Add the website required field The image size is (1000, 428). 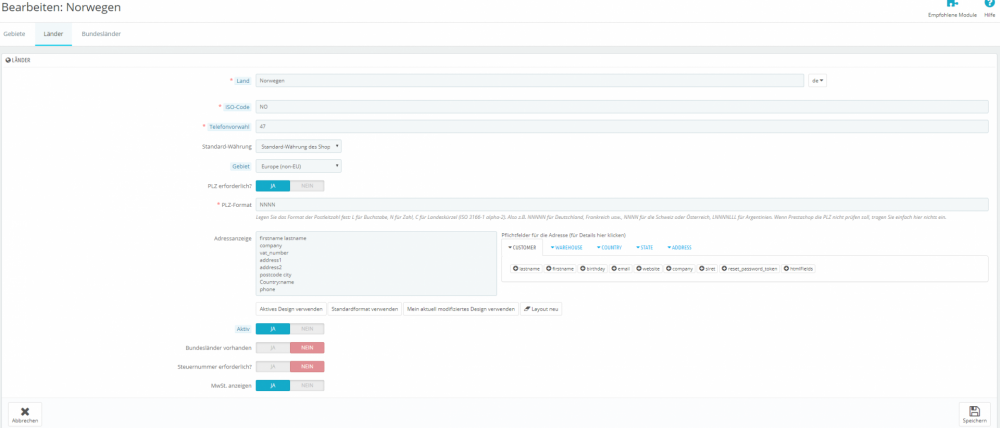tap(648, 269)
